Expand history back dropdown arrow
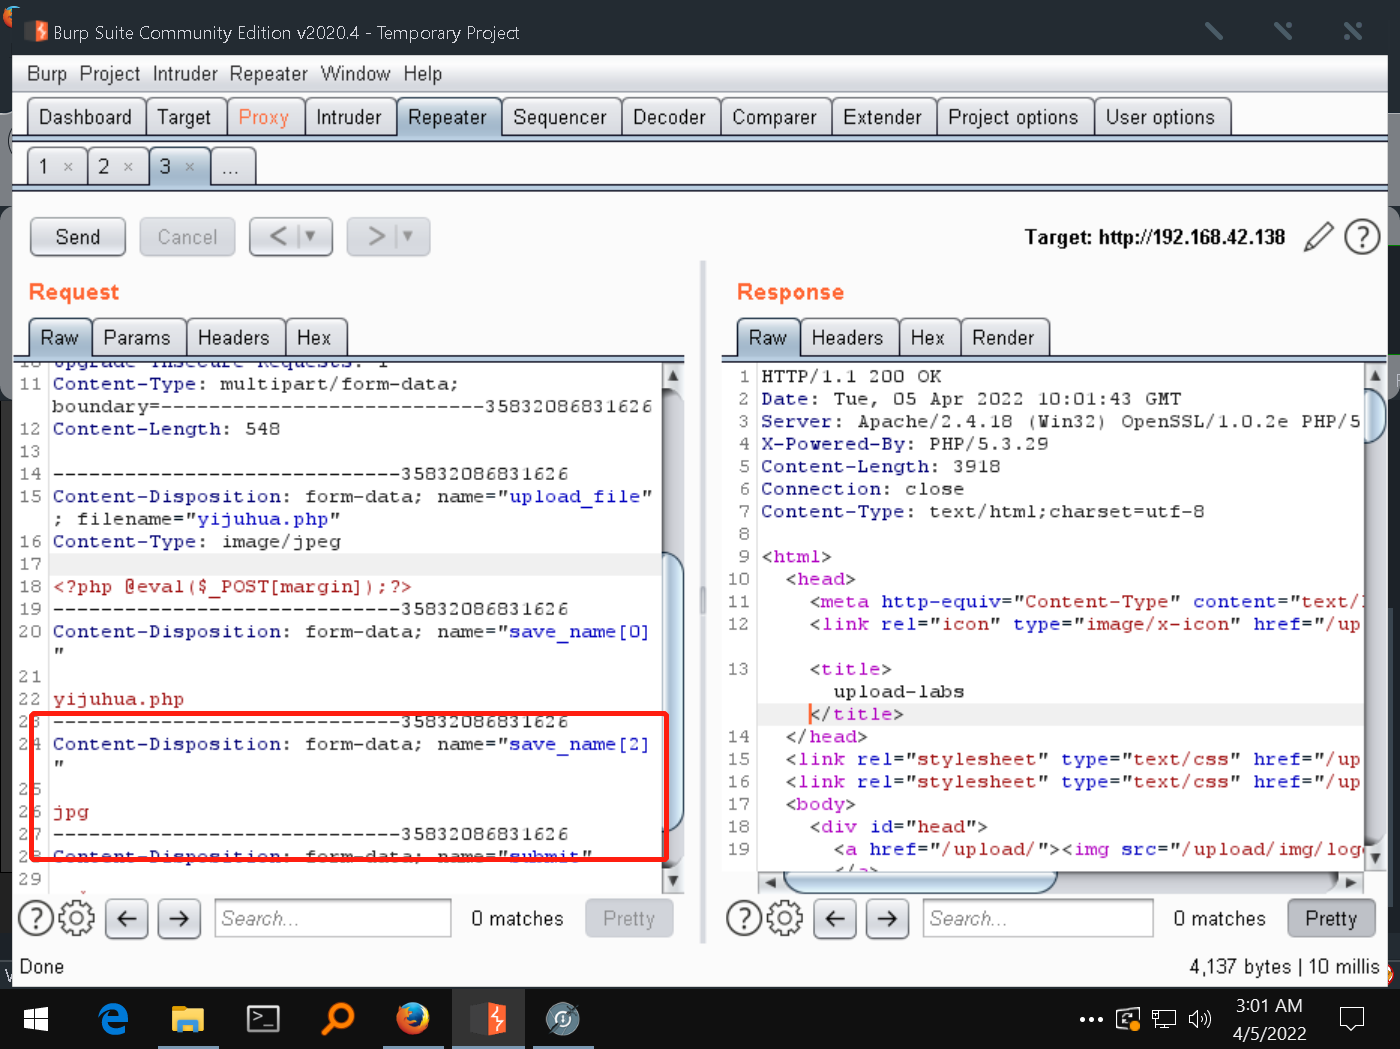The width and height of the screenshot is (1400, 1049). coord(310,237)
